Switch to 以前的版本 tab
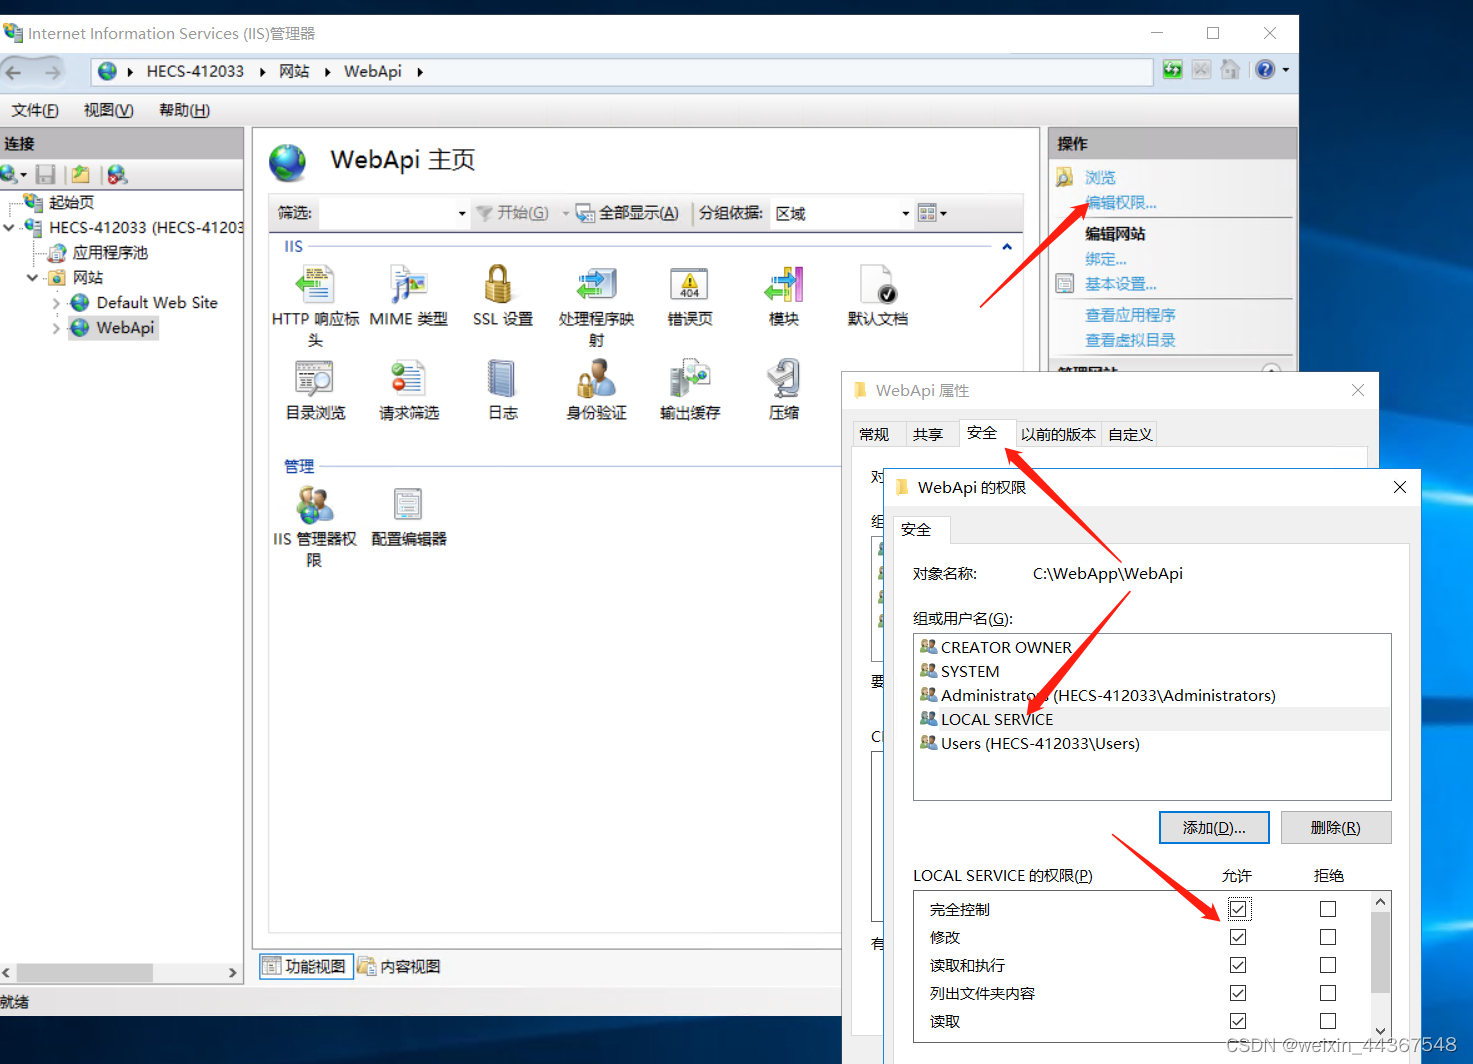Viewport: 1473px width, 1064px height. click(1058, 434)
